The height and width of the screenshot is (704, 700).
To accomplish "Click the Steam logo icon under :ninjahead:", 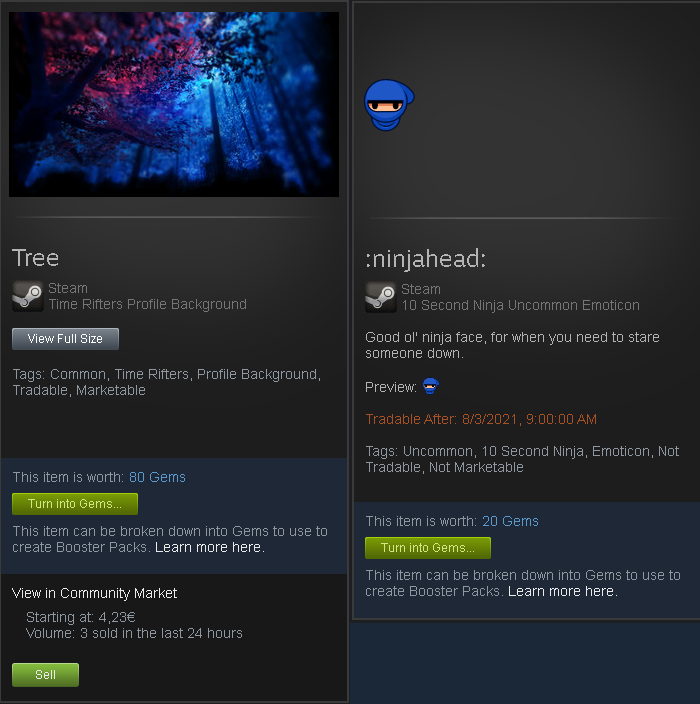I will (381, 297).
